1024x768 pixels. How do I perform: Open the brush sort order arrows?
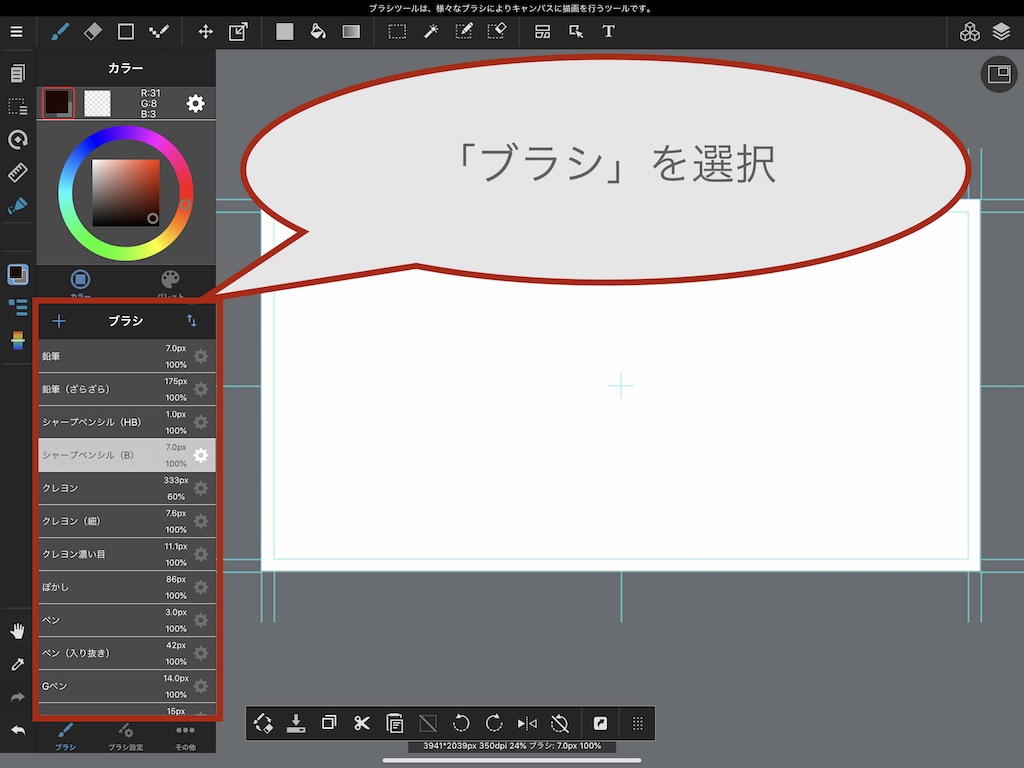pos(191,321)
